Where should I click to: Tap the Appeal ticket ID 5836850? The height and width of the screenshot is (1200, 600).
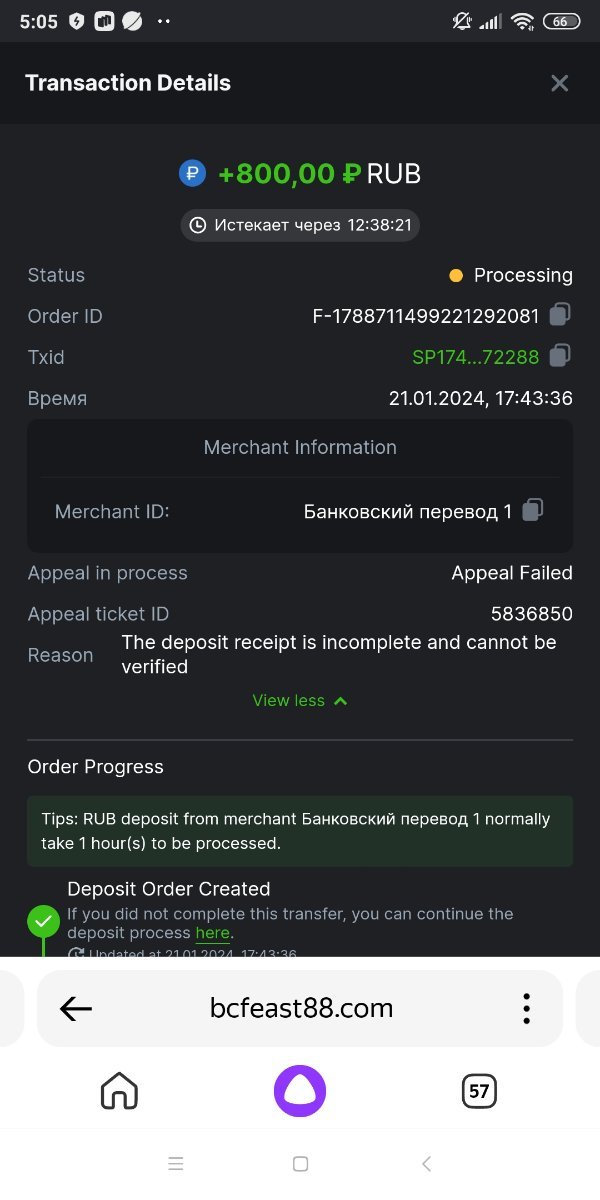point(531,614)
